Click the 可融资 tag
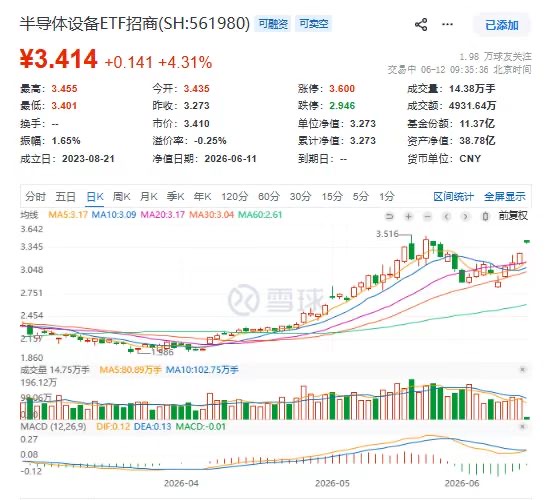The width and height of the screenshot is (555, 500). [273, 24]
